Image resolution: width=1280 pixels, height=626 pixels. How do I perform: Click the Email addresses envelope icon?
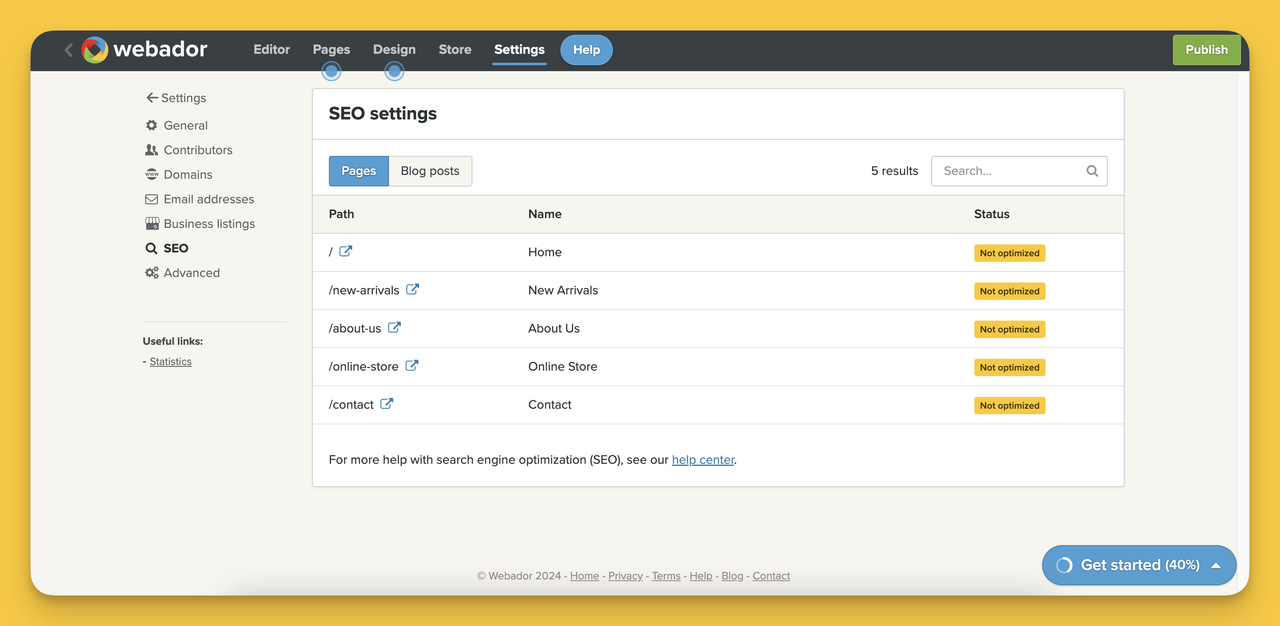pyautogui.click(x=152, y=199)
